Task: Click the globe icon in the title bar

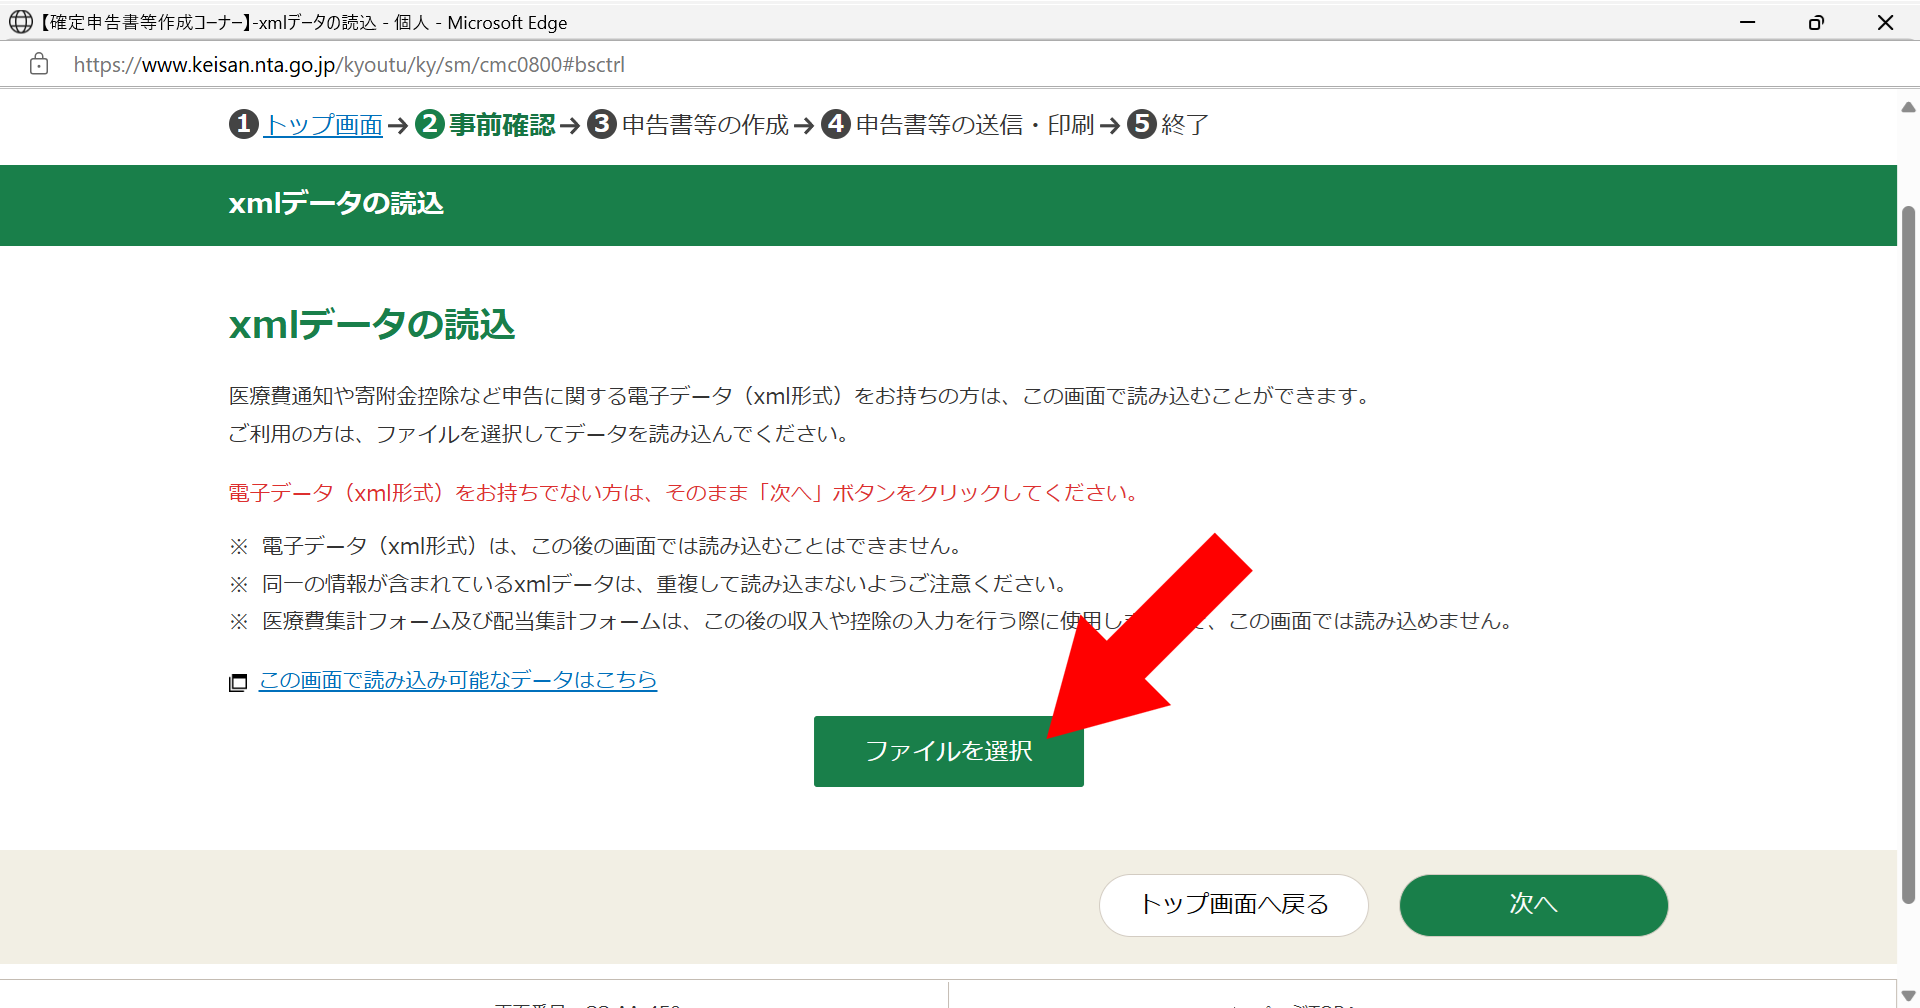Action: pos(20,22)
